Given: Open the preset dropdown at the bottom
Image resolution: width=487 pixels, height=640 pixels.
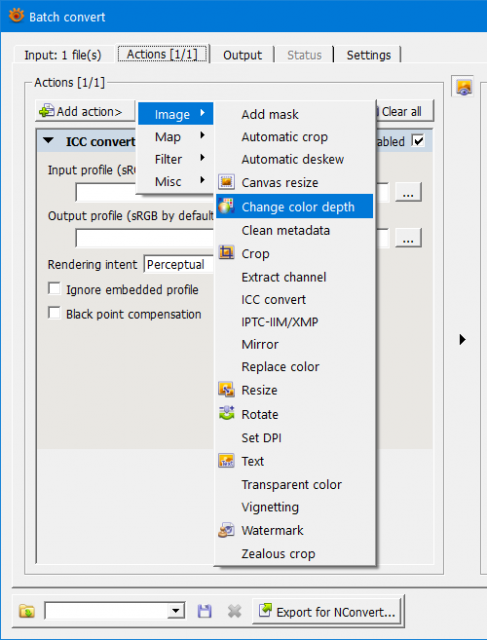Looking at the screenshot, I should click(115, 611).
